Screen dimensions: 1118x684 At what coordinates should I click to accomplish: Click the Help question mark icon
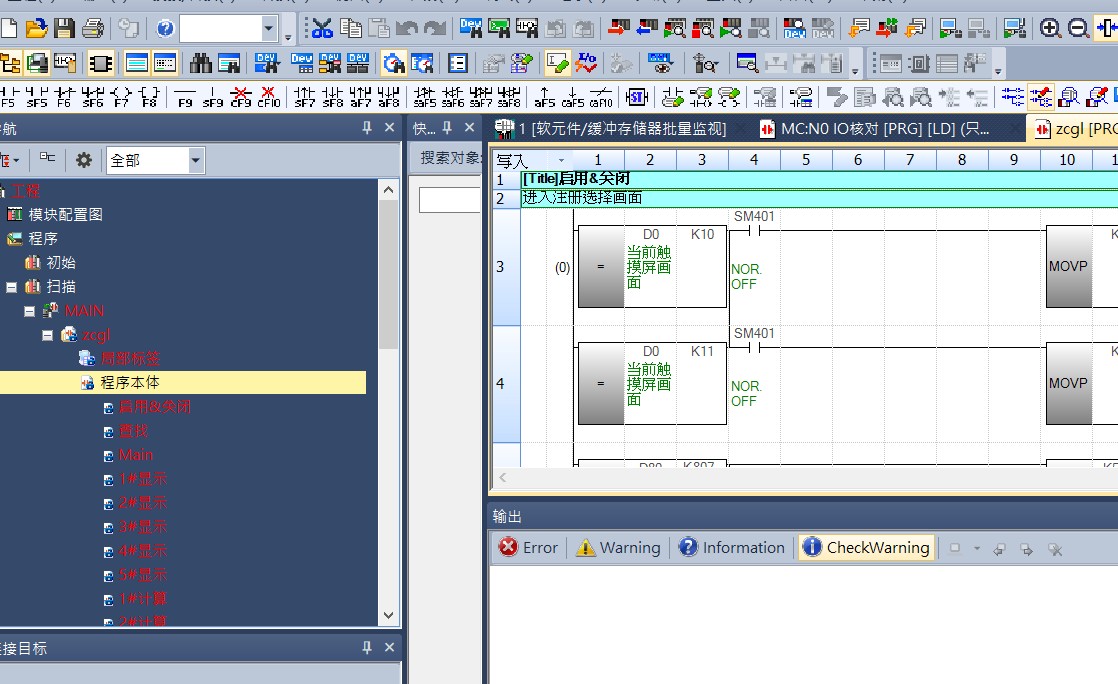coord(165,28)
